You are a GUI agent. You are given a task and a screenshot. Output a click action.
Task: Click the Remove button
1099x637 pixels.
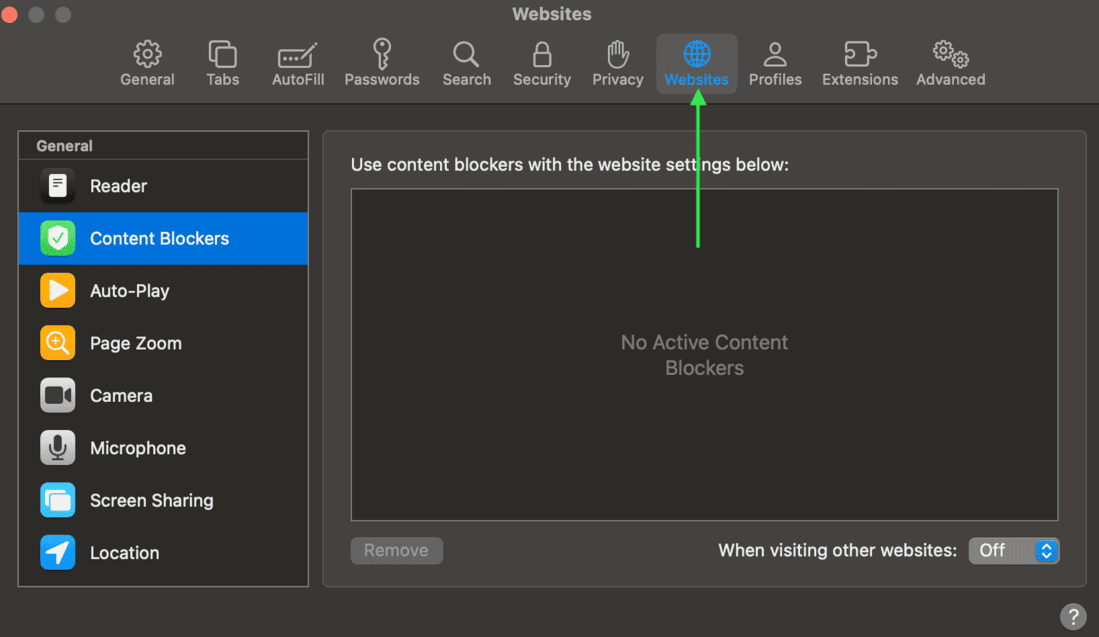[x=396, y=550]
